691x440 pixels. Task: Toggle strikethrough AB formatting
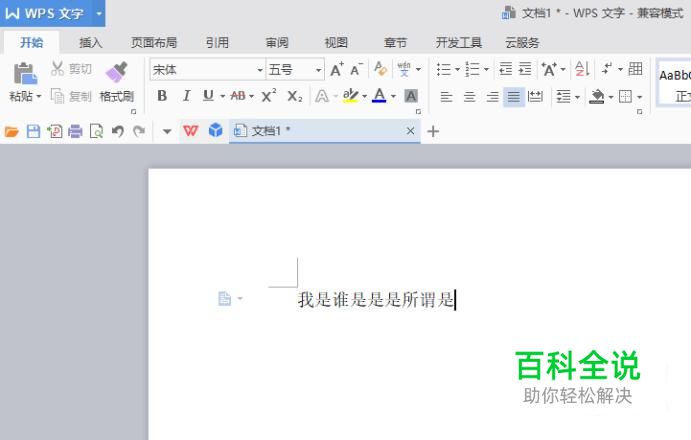[238, 96]
